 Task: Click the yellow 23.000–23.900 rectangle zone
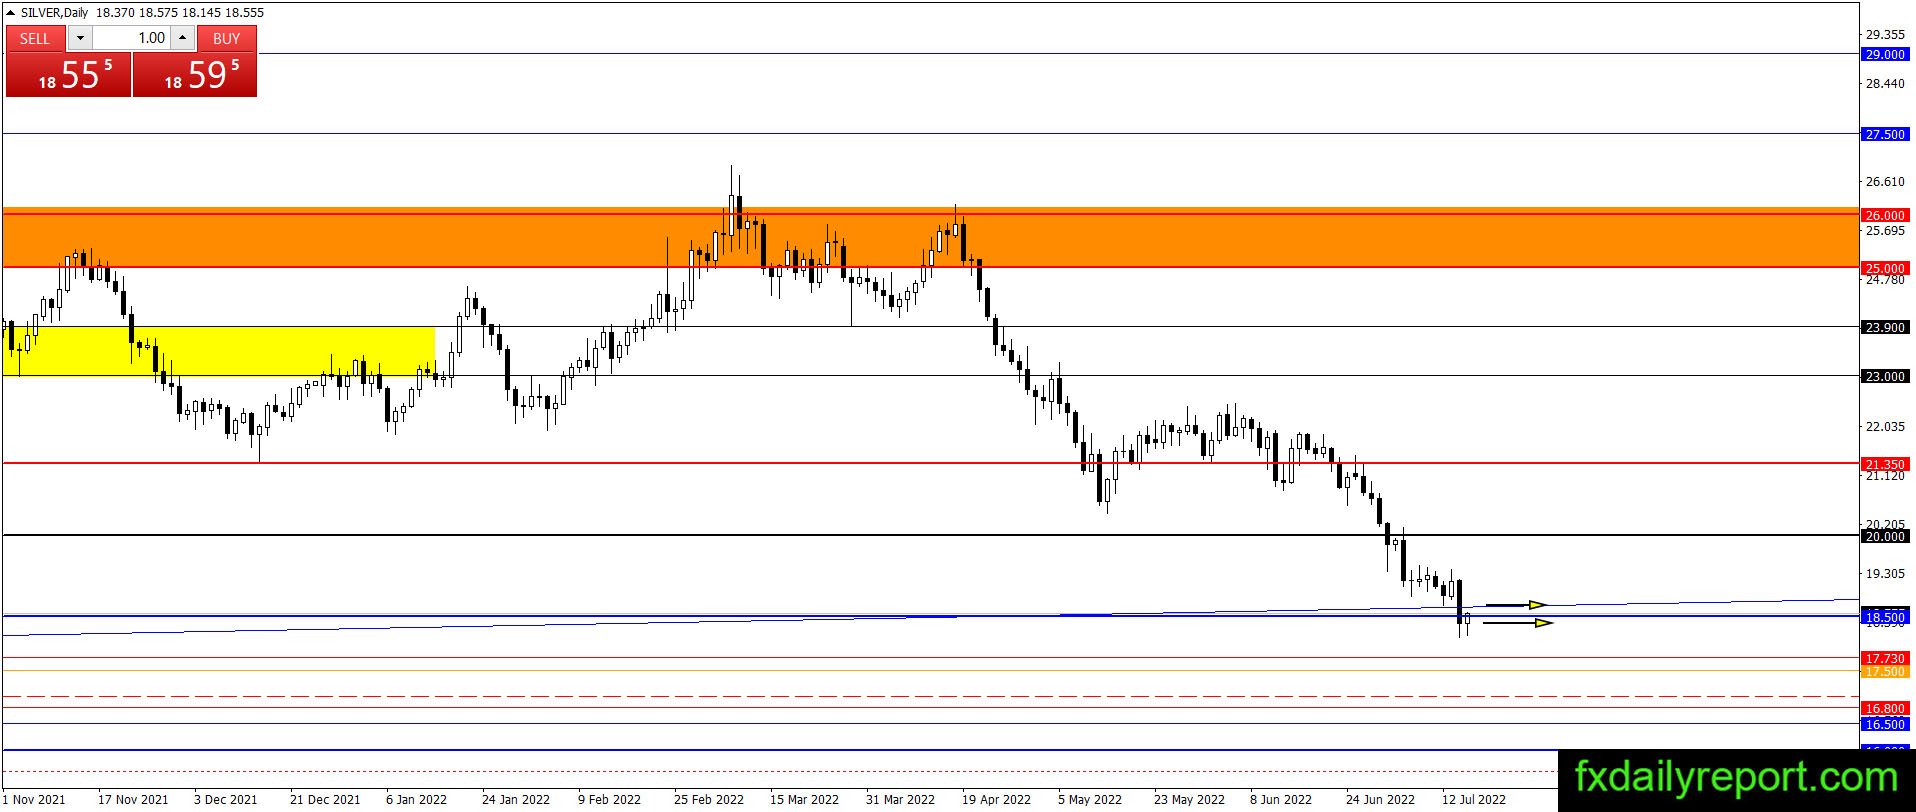point(219,351)
